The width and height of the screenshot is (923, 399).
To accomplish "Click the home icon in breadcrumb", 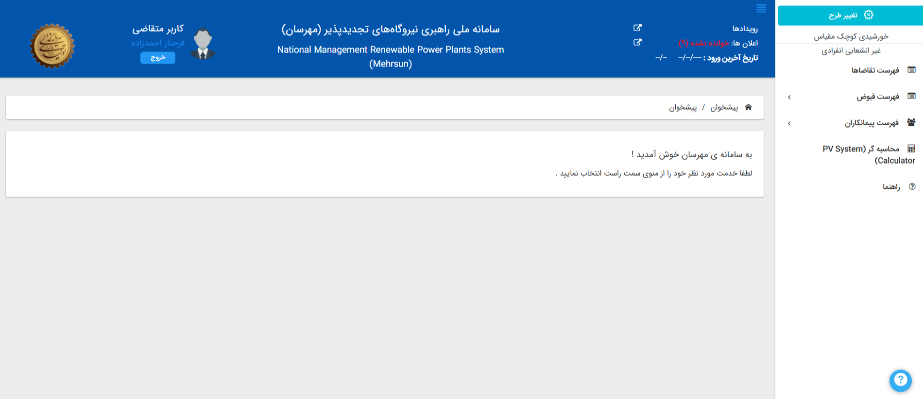I will [748, 107].
